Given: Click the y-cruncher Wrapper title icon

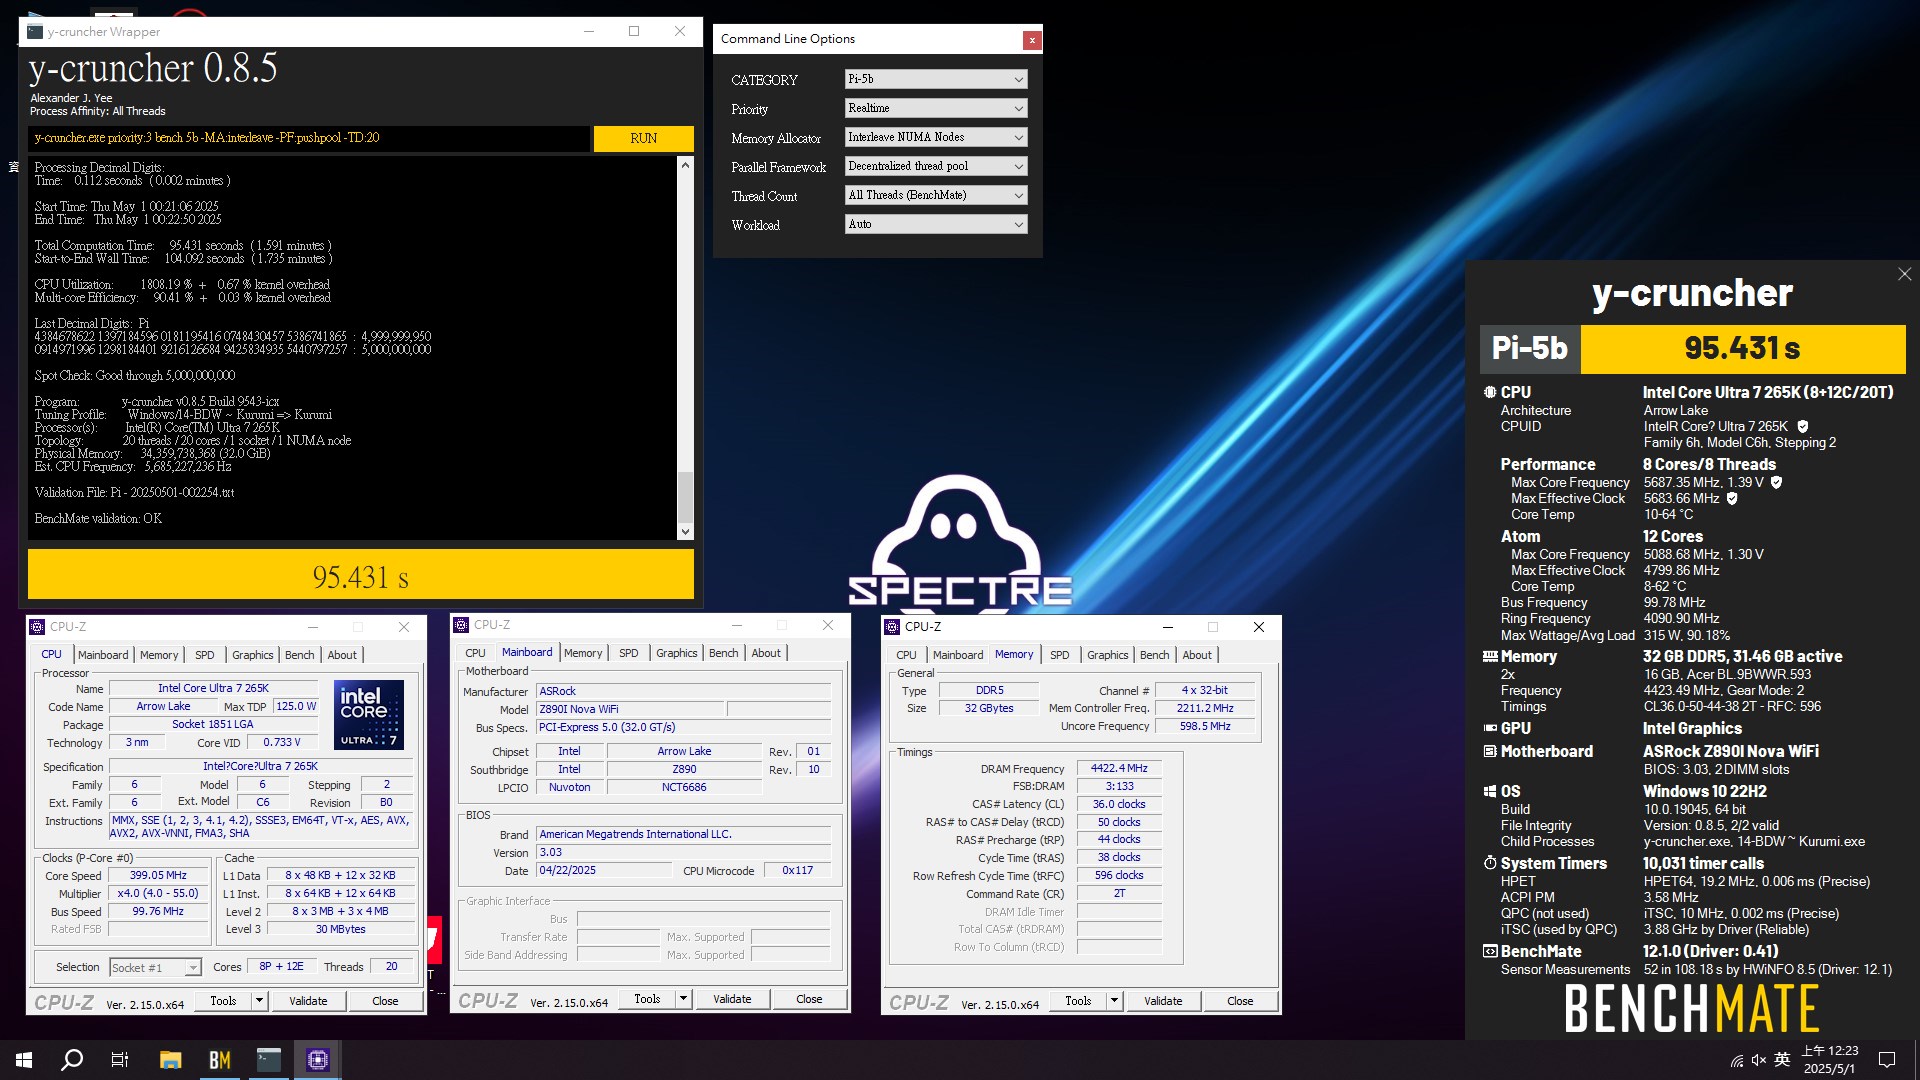Looking at the screenshot, I should coord(35,32).
